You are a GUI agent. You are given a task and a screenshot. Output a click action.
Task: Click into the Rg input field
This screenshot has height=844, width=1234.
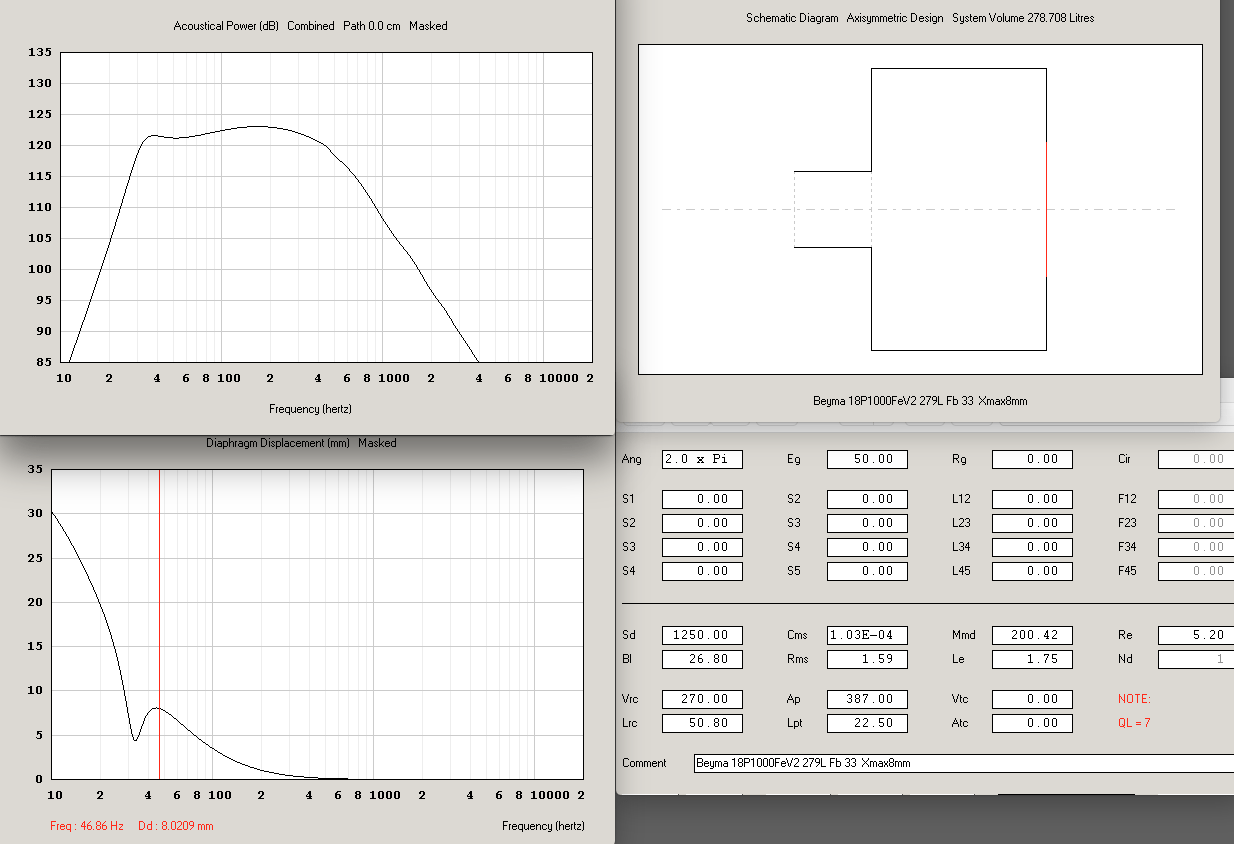[1032, 460]
